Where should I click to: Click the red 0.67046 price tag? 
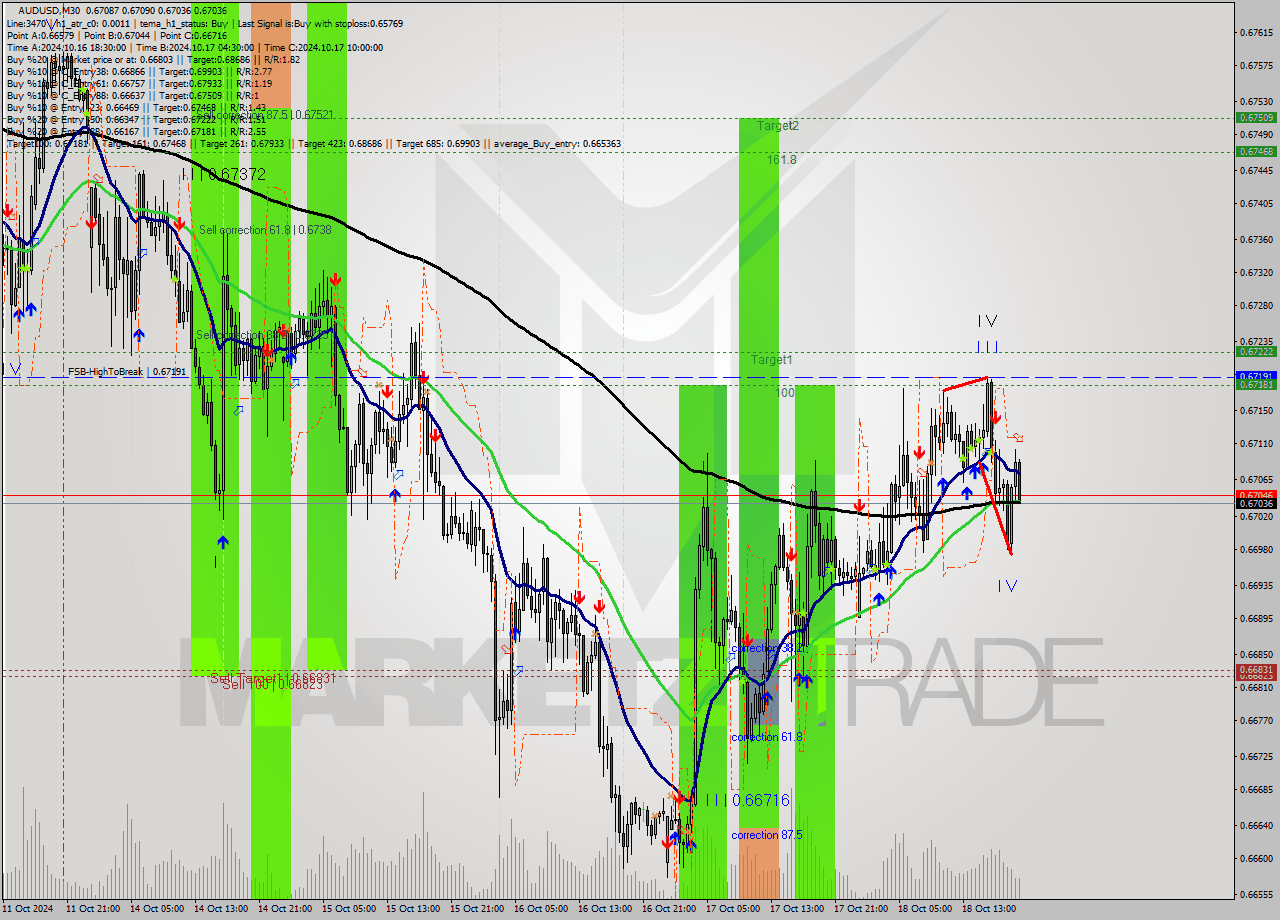point(1256,494)
